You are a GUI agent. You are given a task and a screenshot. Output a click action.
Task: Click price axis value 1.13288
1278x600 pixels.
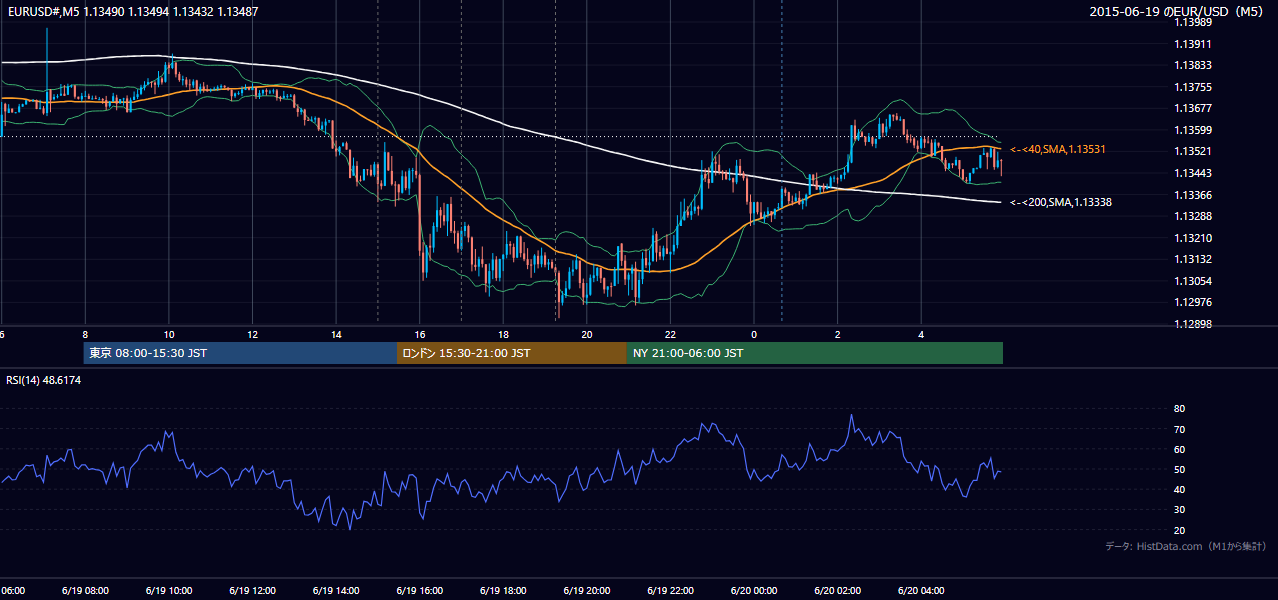[x=1192, y=216]
